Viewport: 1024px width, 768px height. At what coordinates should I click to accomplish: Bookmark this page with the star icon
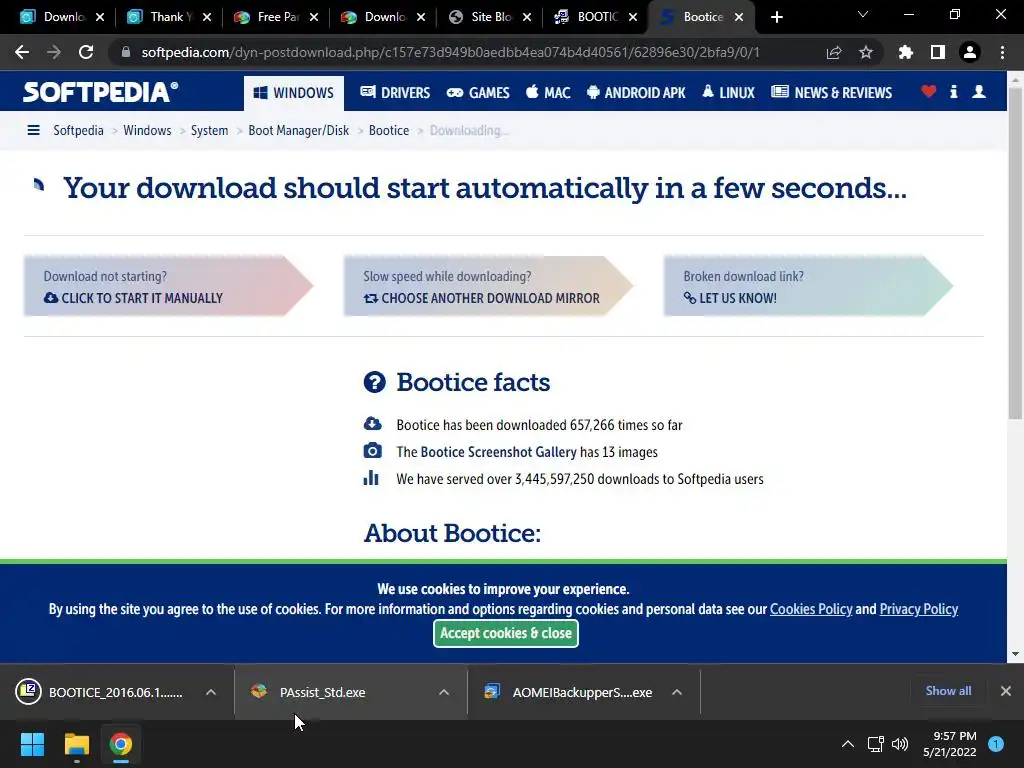tap(866, 52)
